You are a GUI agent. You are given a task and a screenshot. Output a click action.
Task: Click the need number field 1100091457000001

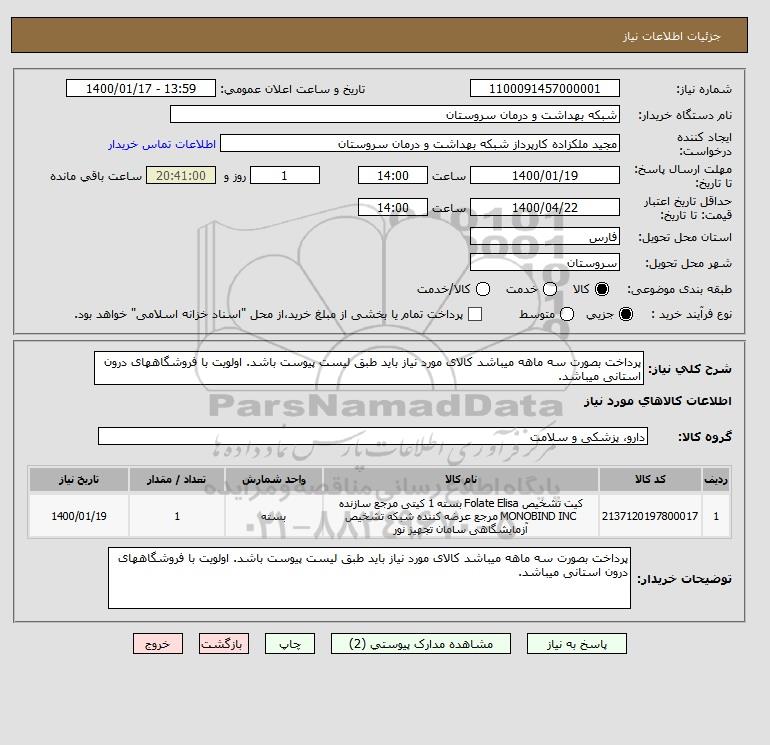point(545,88)
